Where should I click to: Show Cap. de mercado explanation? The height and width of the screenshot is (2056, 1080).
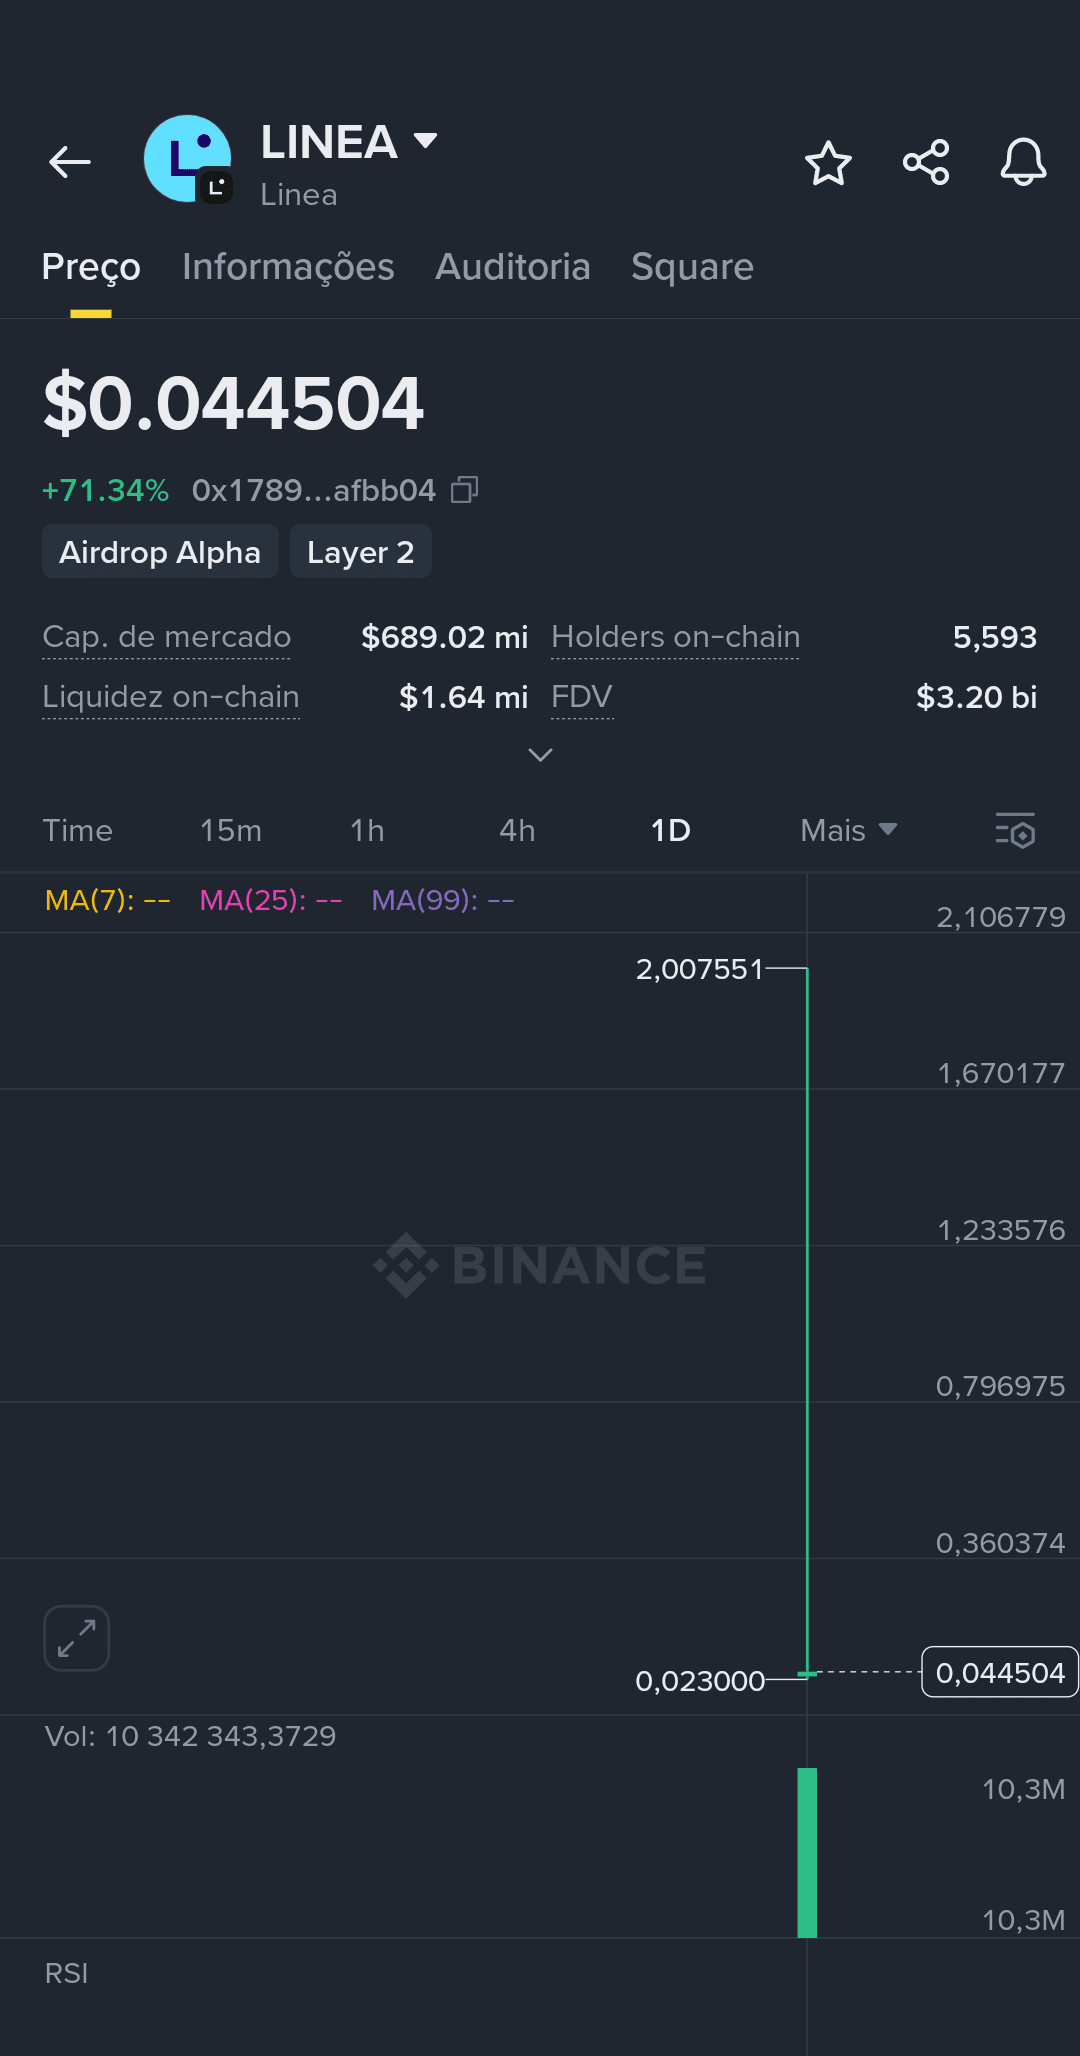coord(167,637)
